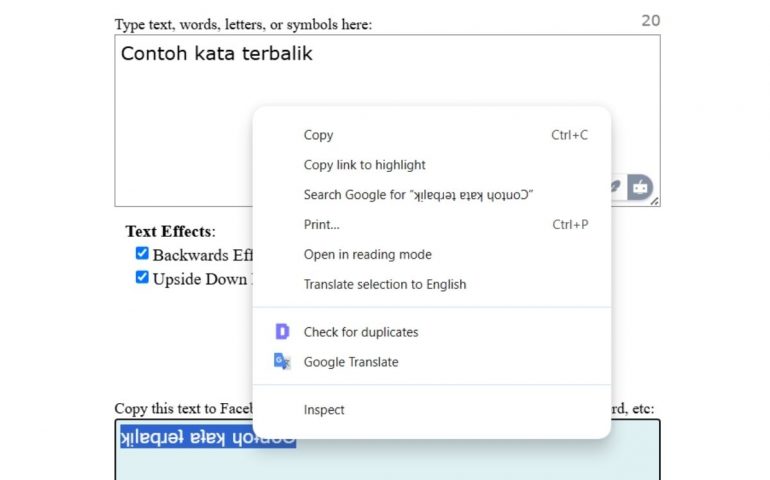Click the textarea resize handle corner
This screenshot has width=770, height=480.
click(655, 201)
